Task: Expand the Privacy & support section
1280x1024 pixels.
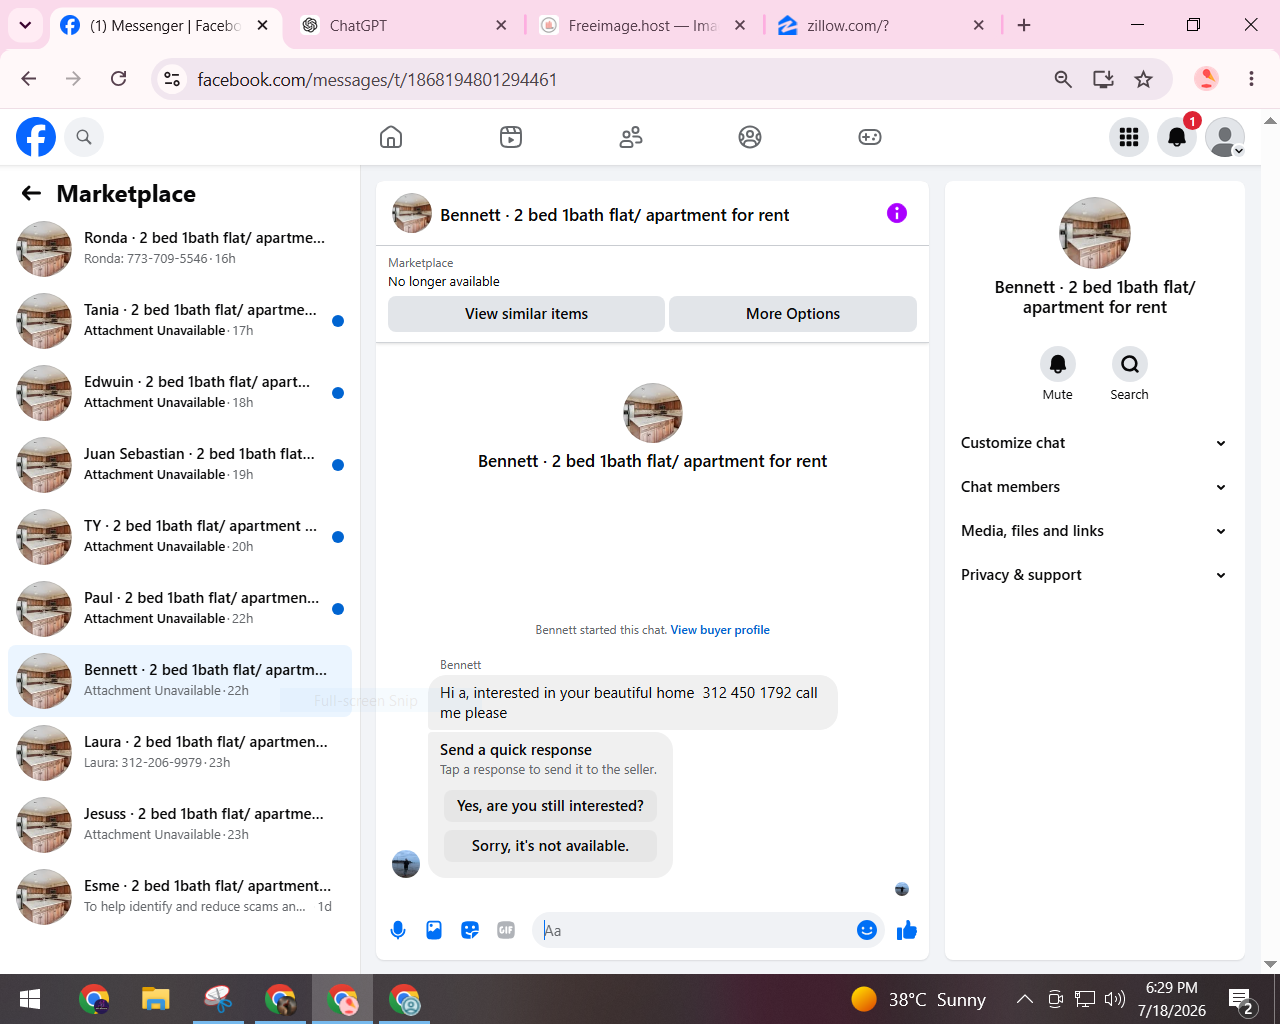Action: coord(1094,575)
